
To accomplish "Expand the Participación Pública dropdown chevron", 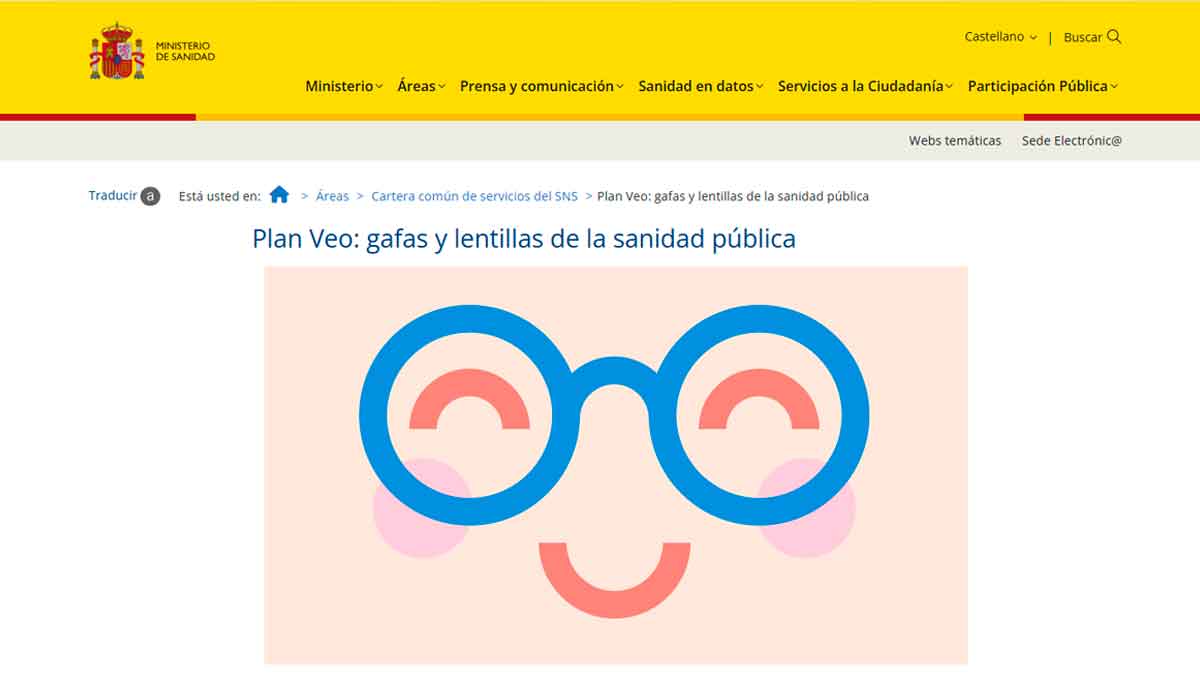I will pos(1112,87).
